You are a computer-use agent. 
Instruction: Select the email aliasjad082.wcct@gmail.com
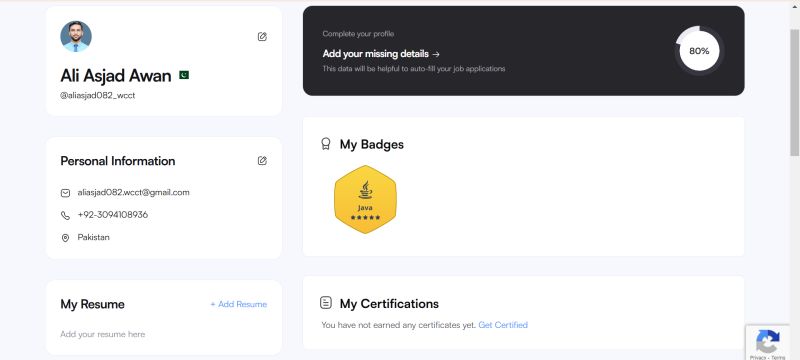coord(134,192)
